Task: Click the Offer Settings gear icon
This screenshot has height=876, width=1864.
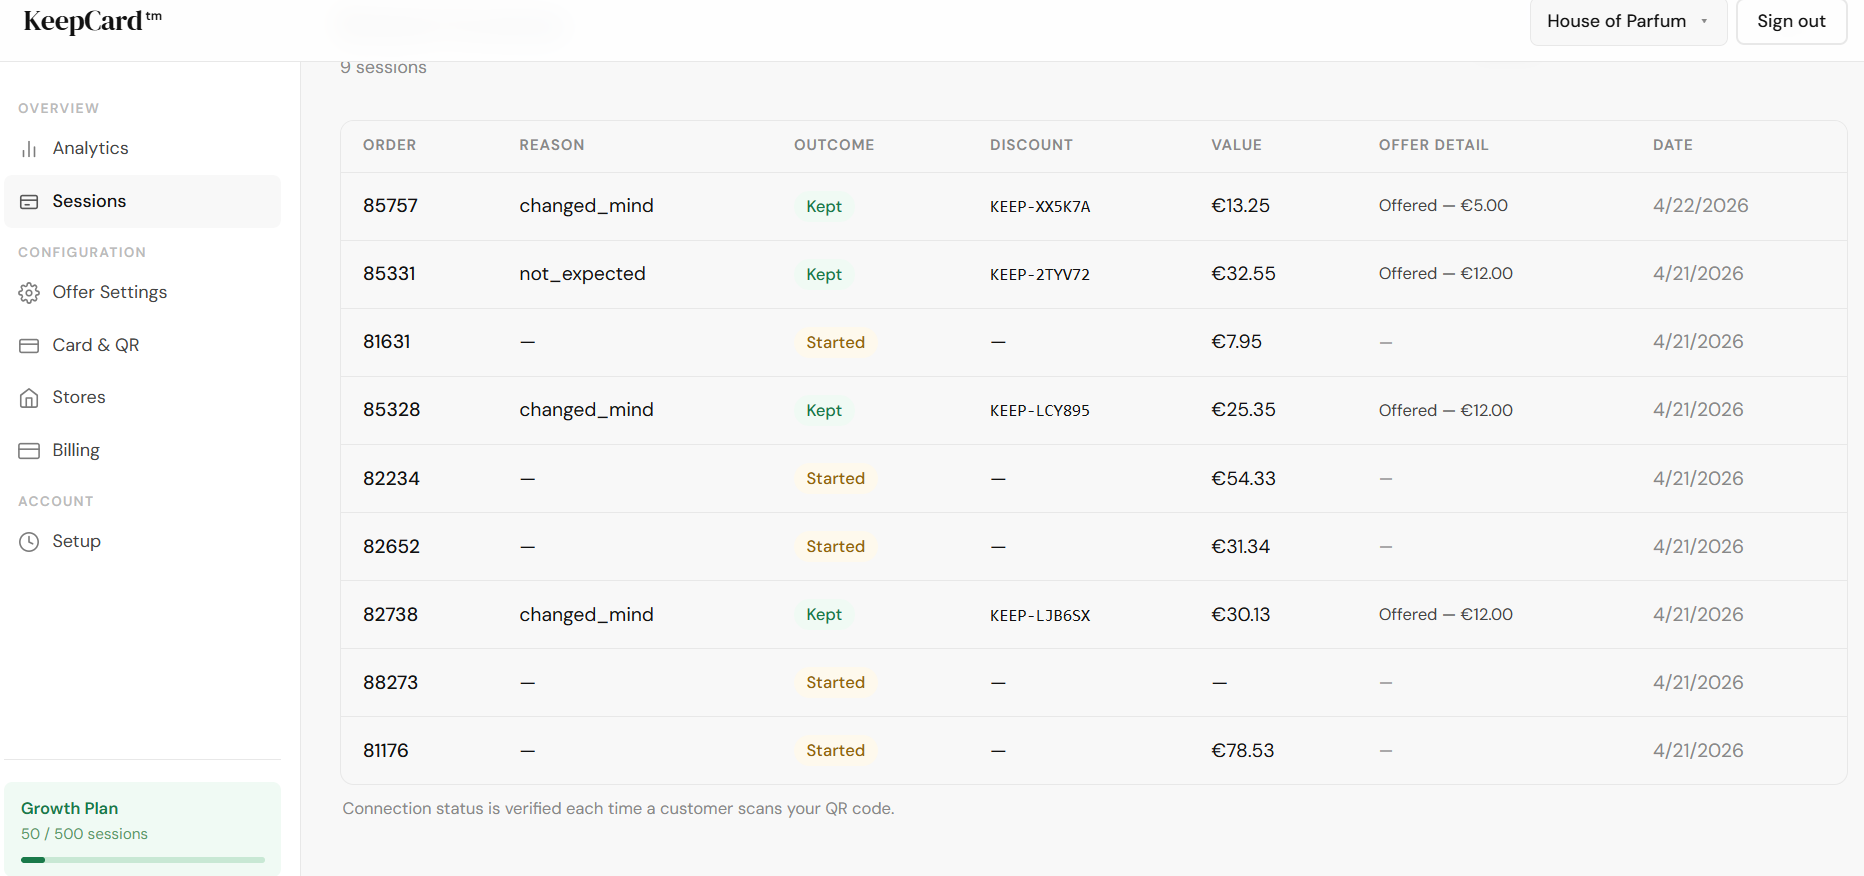Action: coord(29,293)
